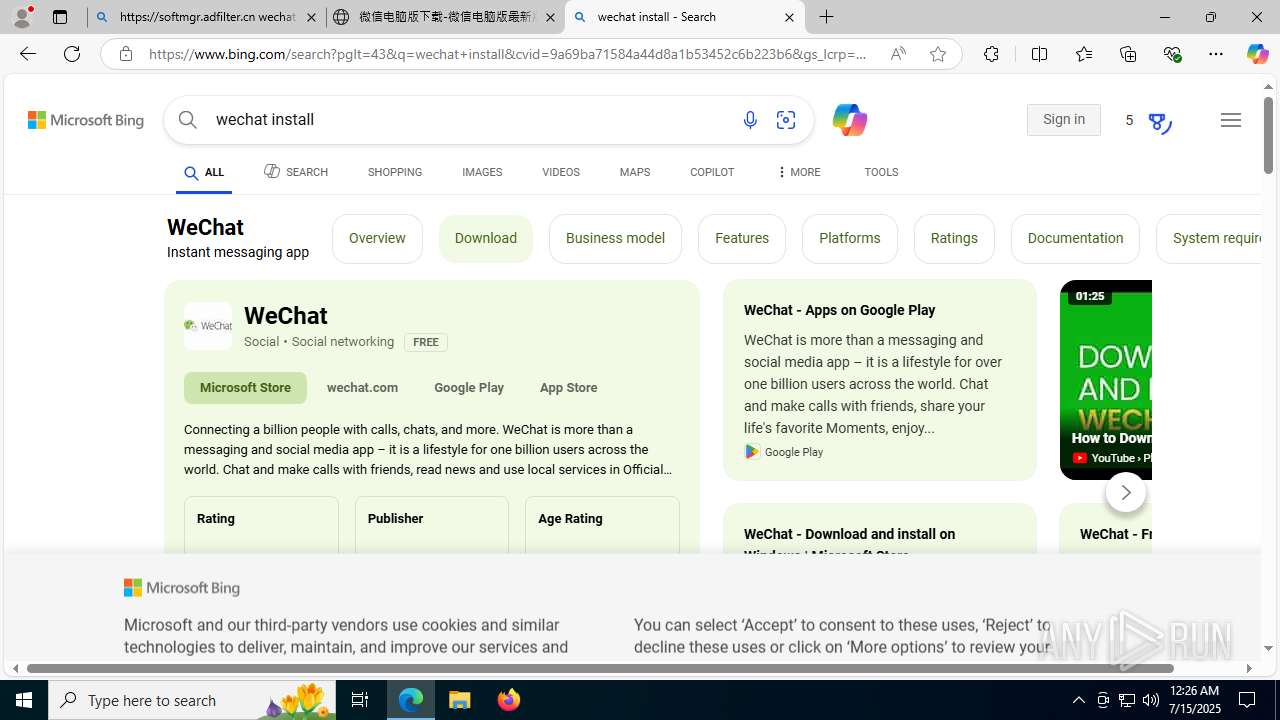
Task: Switch to the SHOPPING tab
Action: click(395, 172)
